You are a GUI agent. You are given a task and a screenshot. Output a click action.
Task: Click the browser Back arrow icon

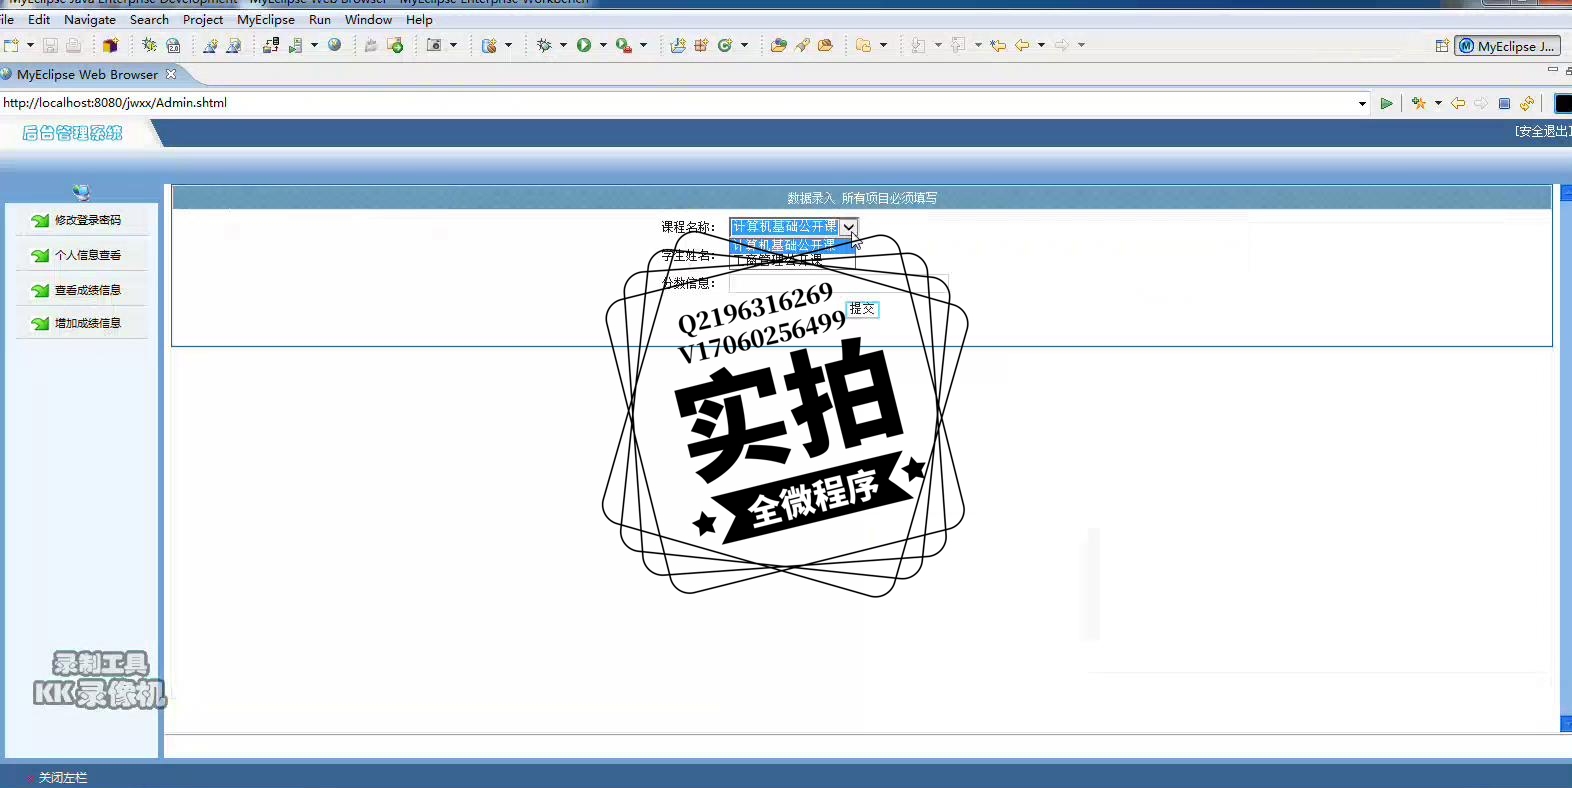coord(1458,103)
